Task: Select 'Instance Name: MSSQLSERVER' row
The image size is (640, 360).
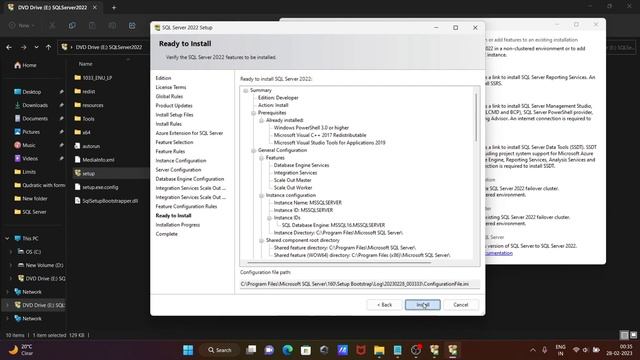Action: point(308,203)
